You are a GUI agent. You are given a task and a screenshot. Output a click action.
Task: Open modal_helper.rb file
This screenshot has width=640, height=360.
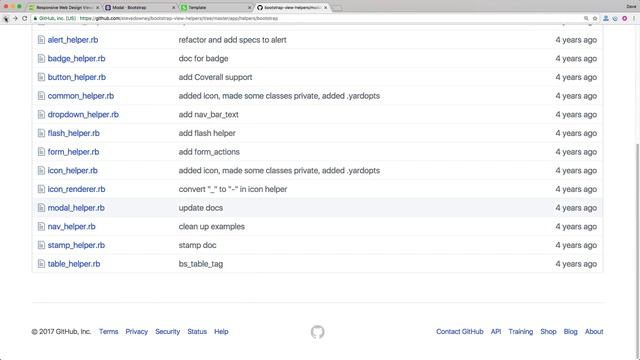click(76, 208)
